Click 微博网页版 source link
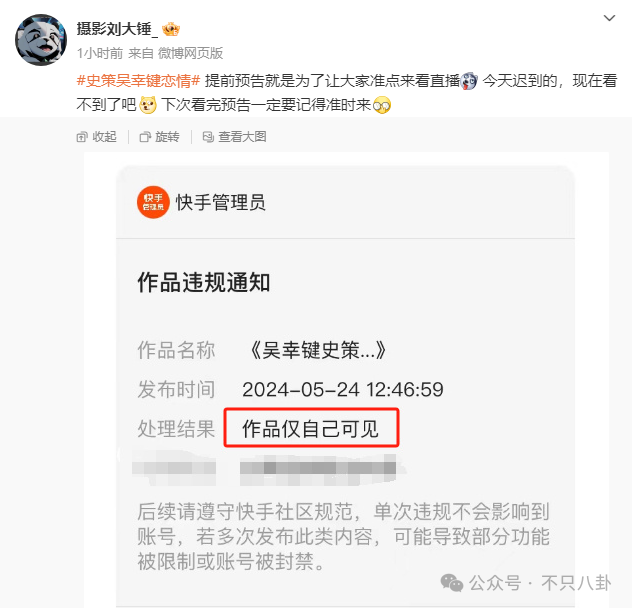Screen dimensions: 632x608 190,53
